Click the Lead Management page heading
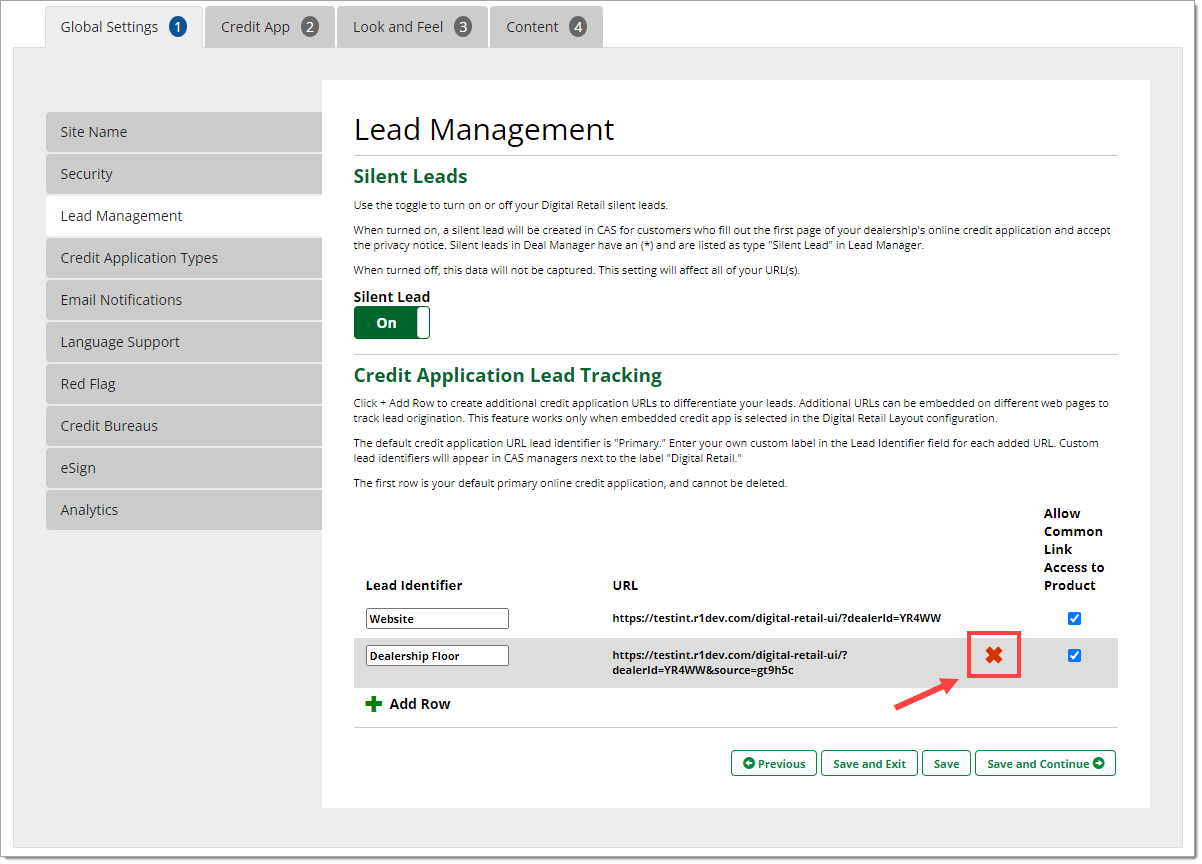Screen dimensions: 1202x864 (x=484, y=130)
